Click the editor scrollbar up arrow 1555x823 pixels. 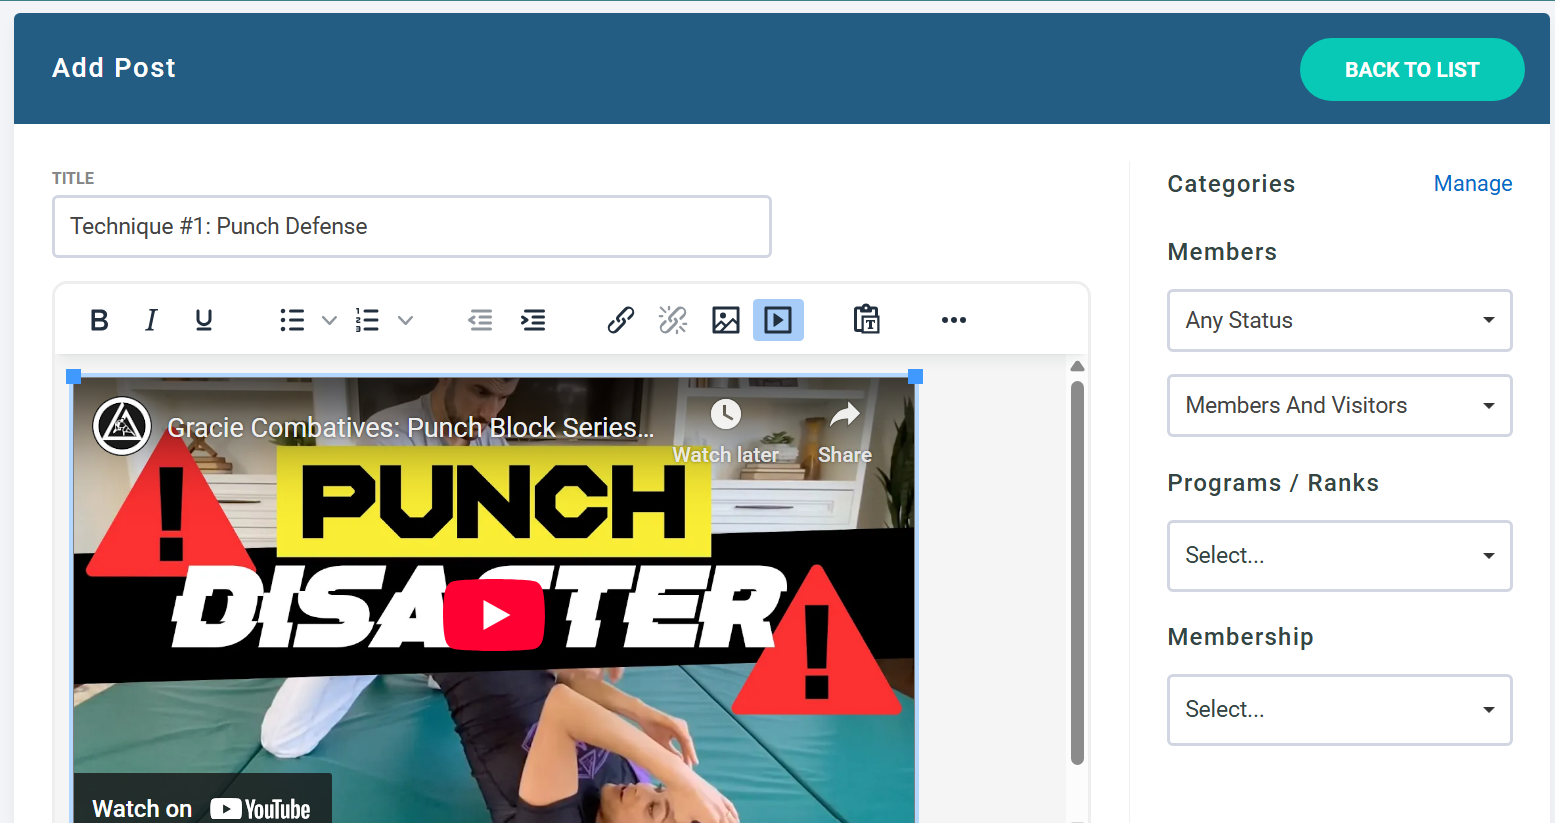pyautogui.click(x=1077, y=366)
